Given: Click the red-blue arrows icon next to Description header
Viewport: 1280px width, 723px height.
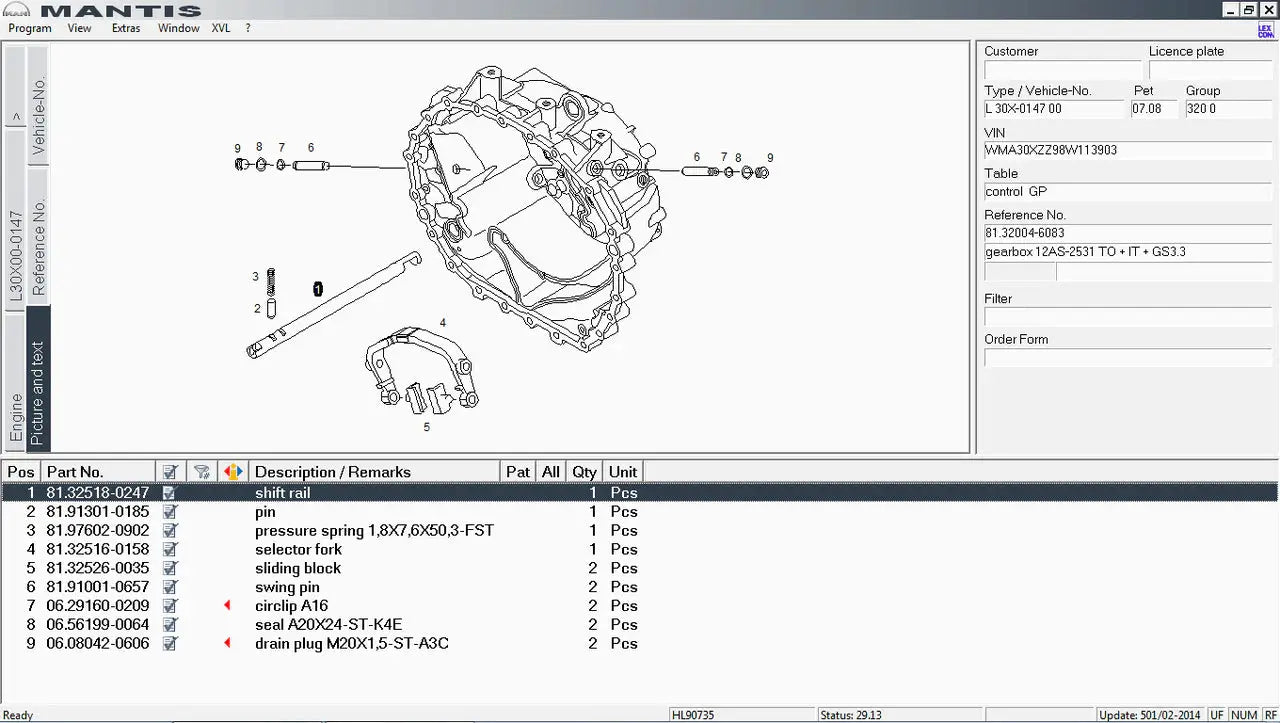Looking at the screenshot, I should (232, 471).
